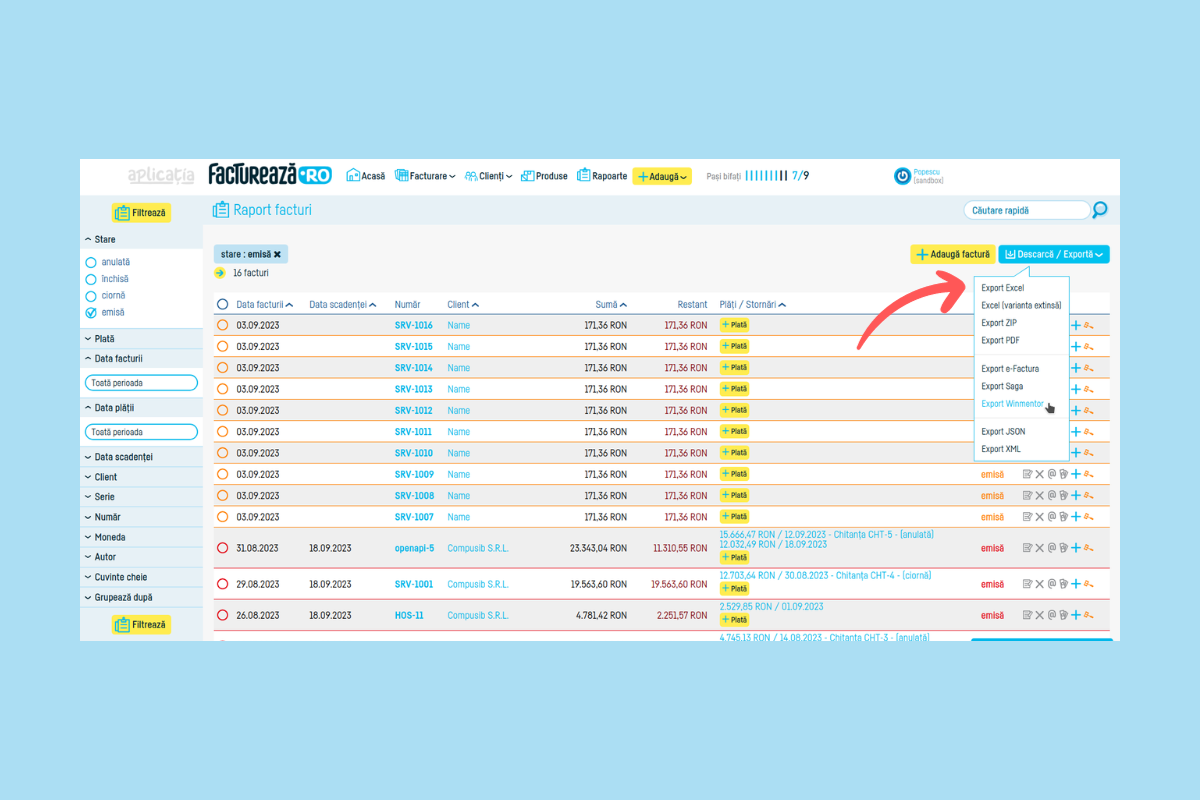Remove the 'stare : emisă' filter tag
Image resolution: width=1200 pixels, height=800 pixels.
pyautogui.click(x=277, y=254)
